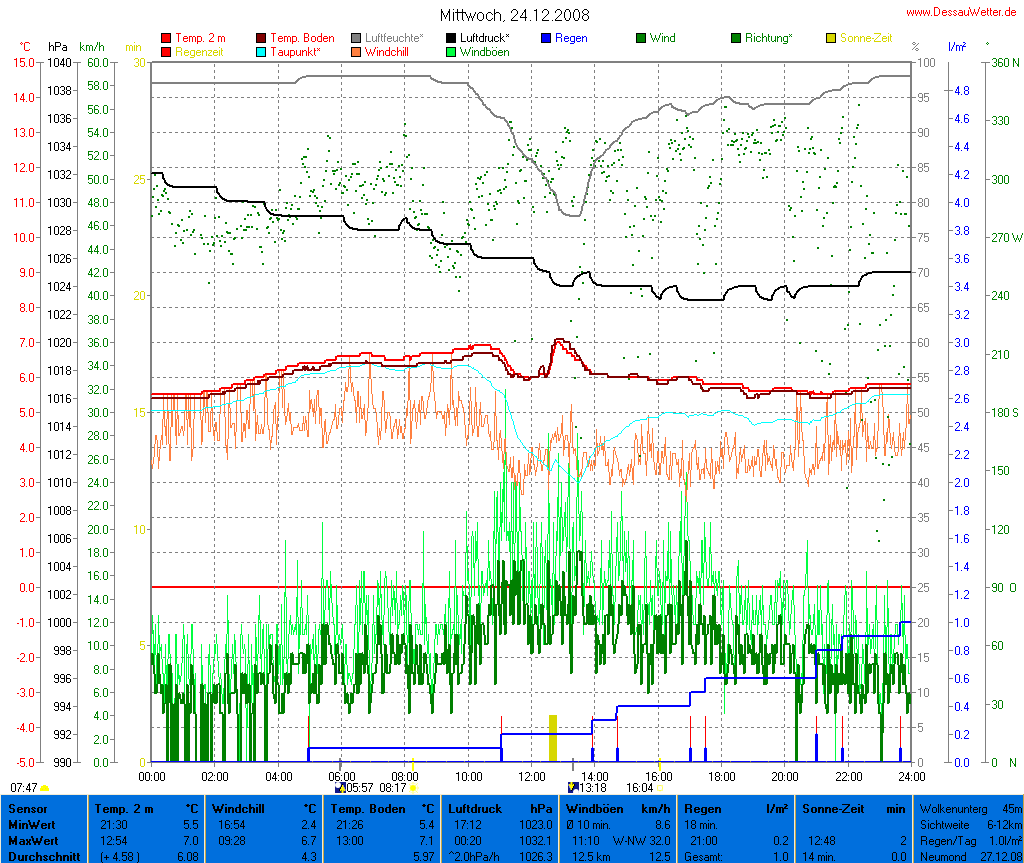Click the yellow Sonne-Zeit legend square
This screenshot has height=863, width=1024.
(832, 38)
